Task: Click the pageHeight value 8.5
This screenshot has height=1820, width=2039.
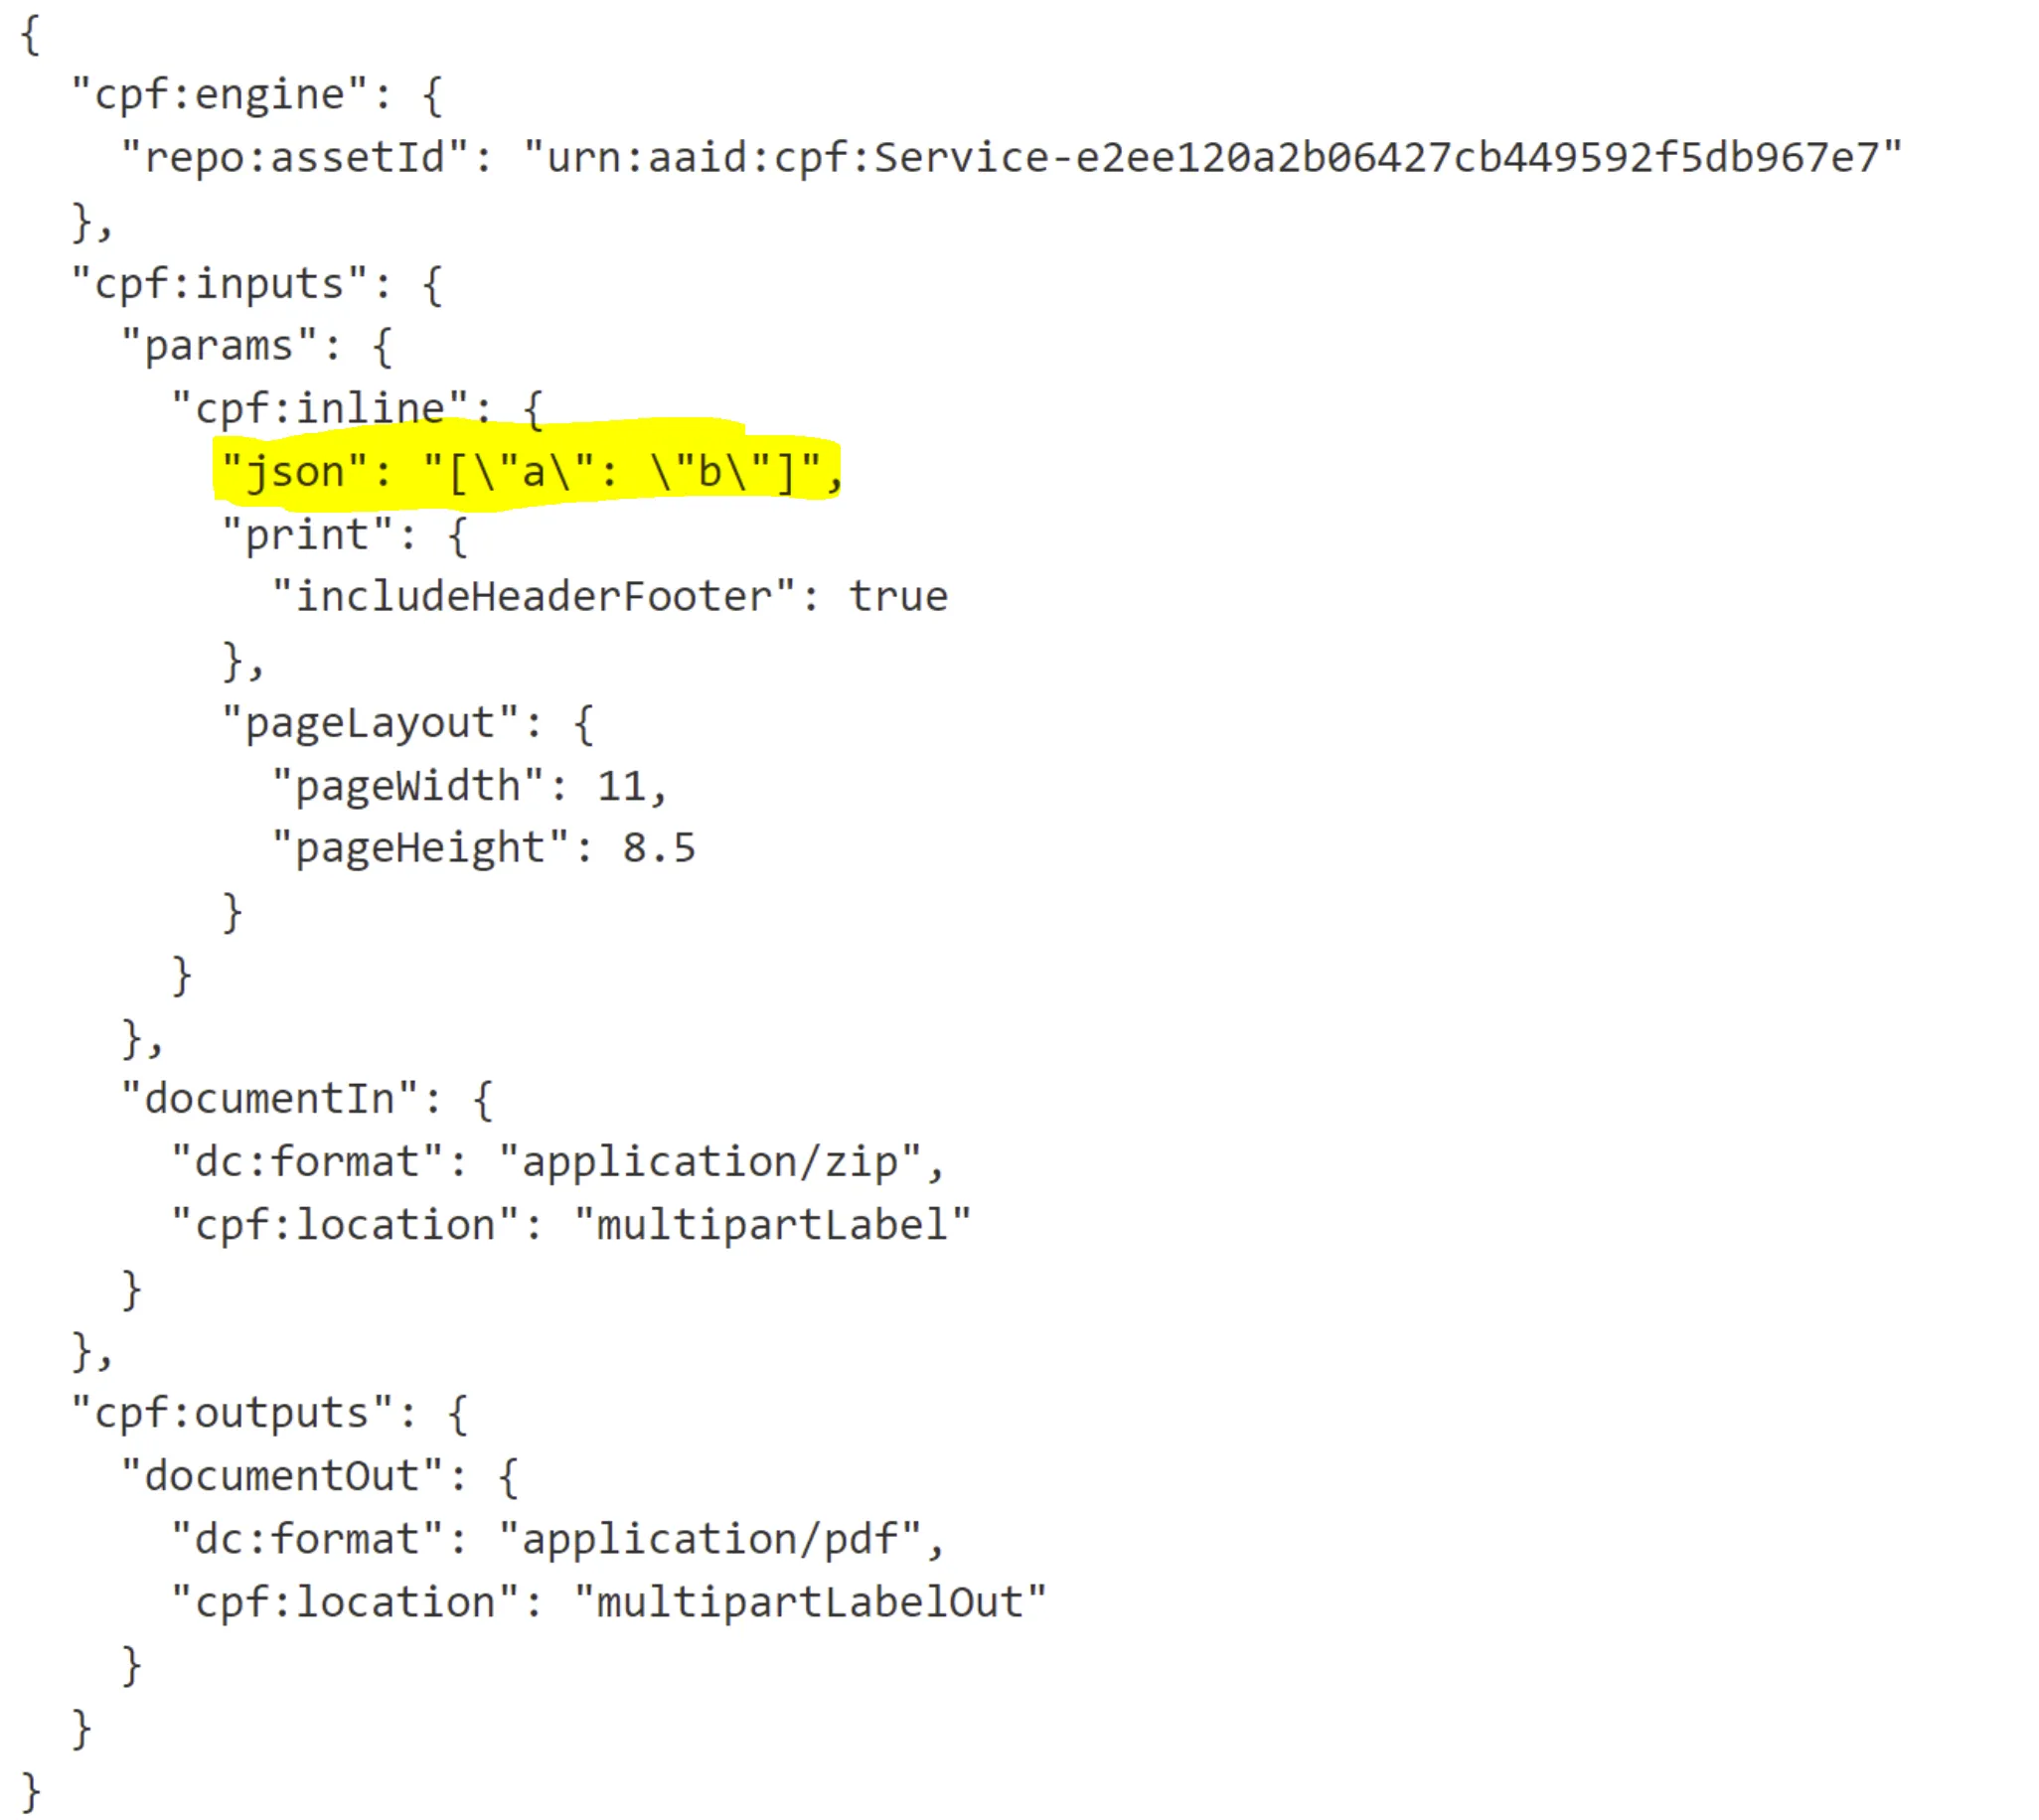Action: tap(659, 848)
